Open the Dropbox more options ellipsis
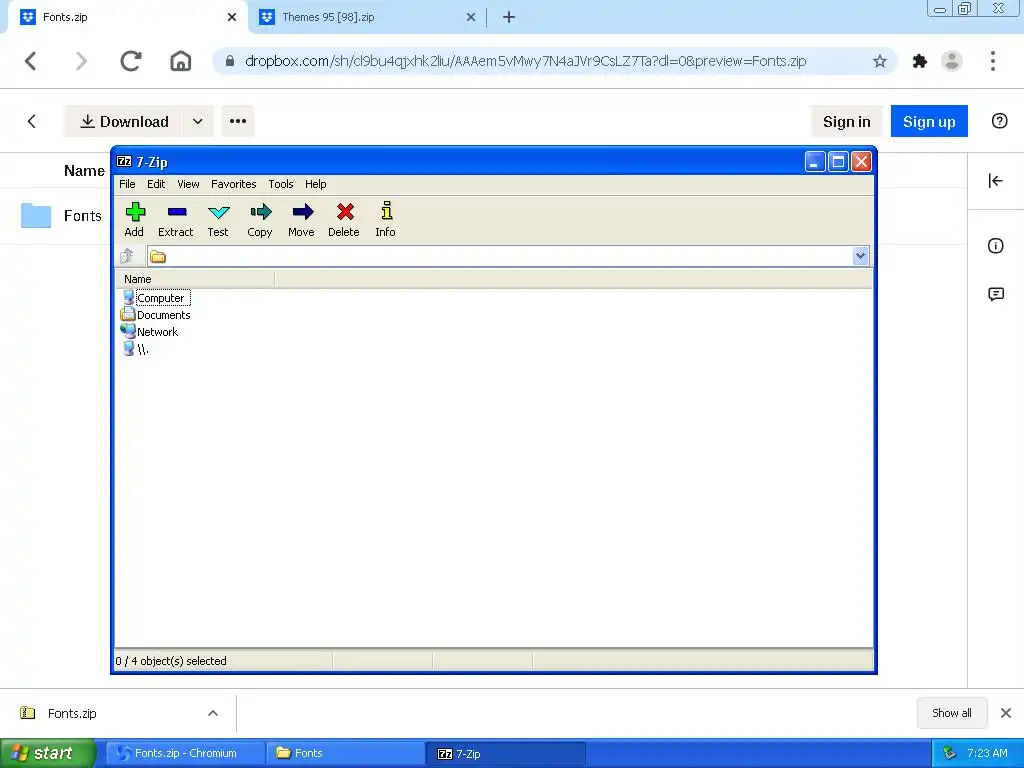 click(238, 121)
